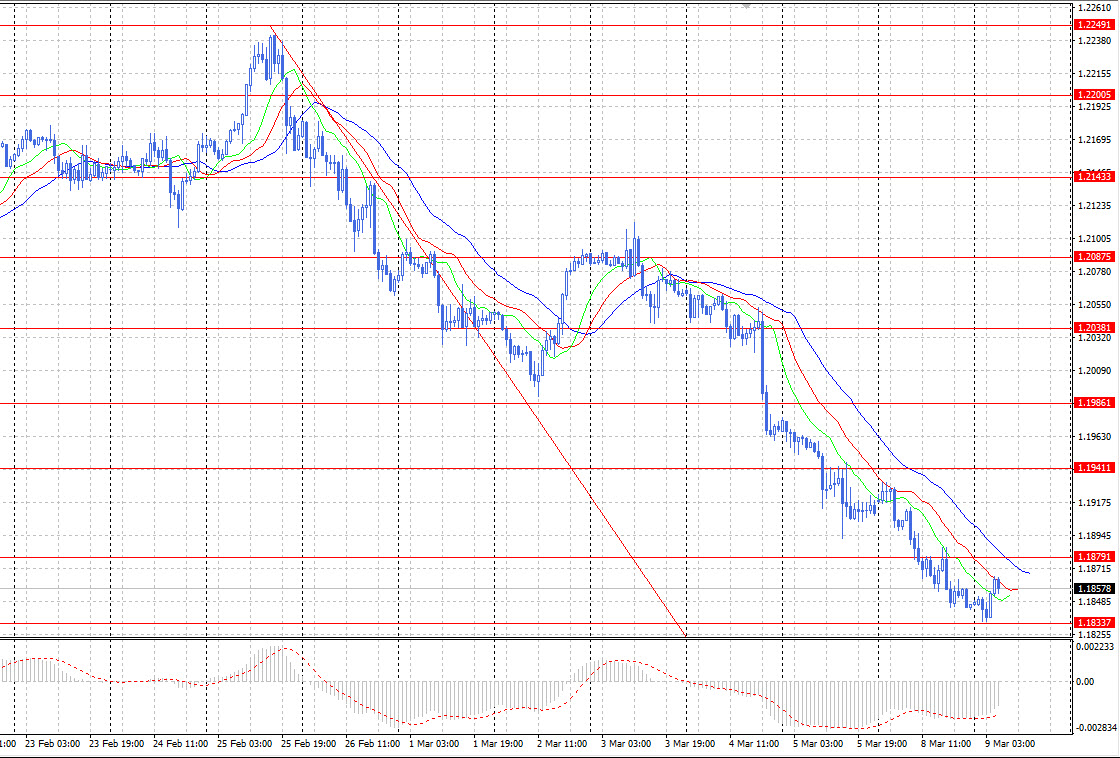Select the 25 Feb 03:00 time label
Viewport: 1120px width, 758px height.
pos(245,744)
